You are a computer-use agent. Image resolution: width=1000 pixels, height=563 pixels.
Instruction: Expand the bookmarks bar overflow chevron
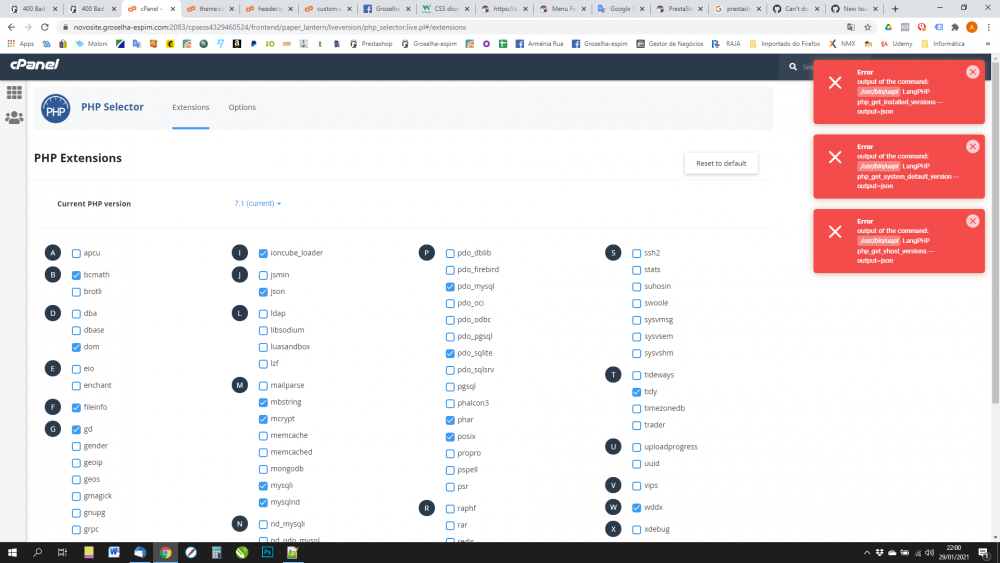coord(988,44)
